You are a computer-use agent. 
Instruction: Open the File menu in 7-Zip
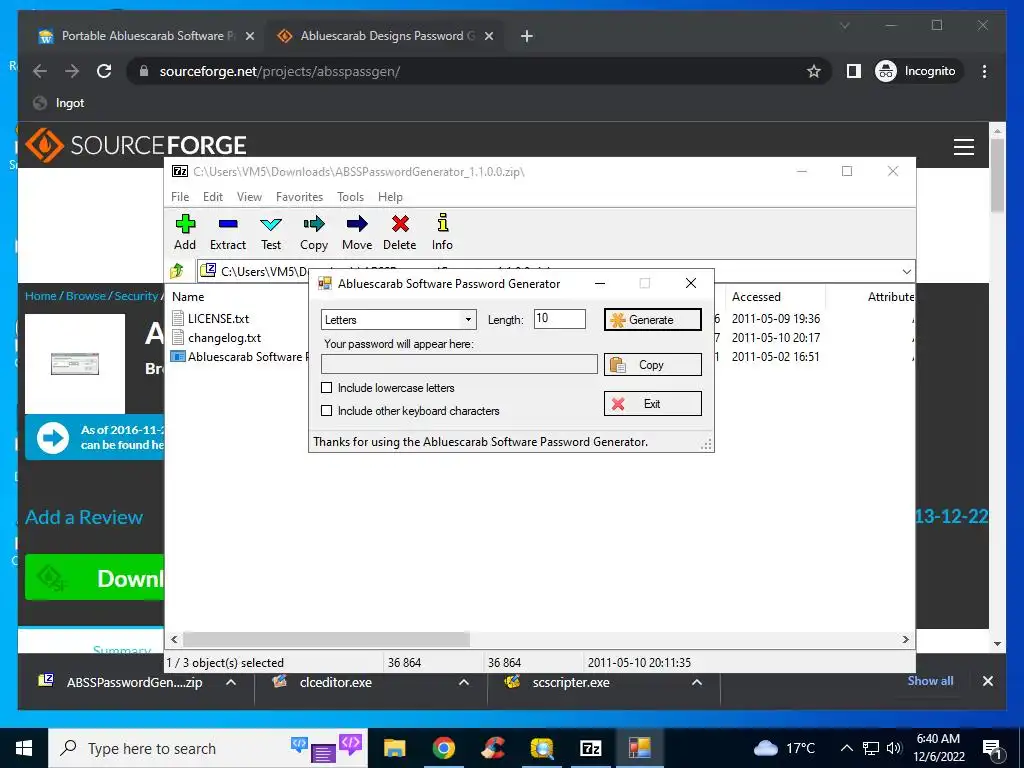coord(180,197)
